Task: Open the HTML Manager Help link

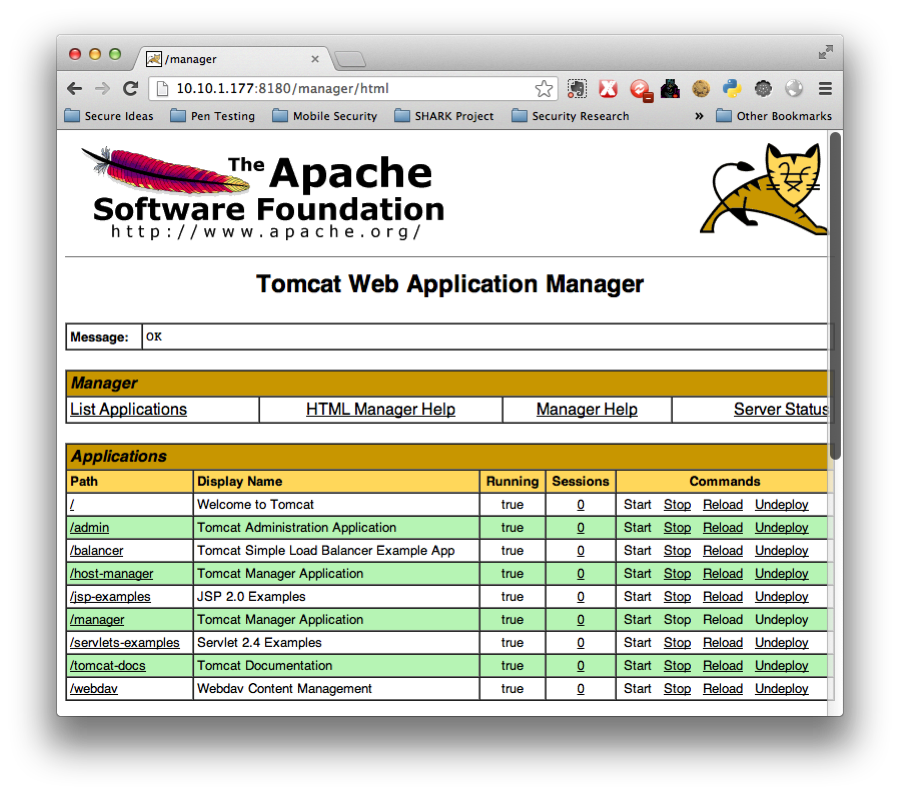Action: 381,409
